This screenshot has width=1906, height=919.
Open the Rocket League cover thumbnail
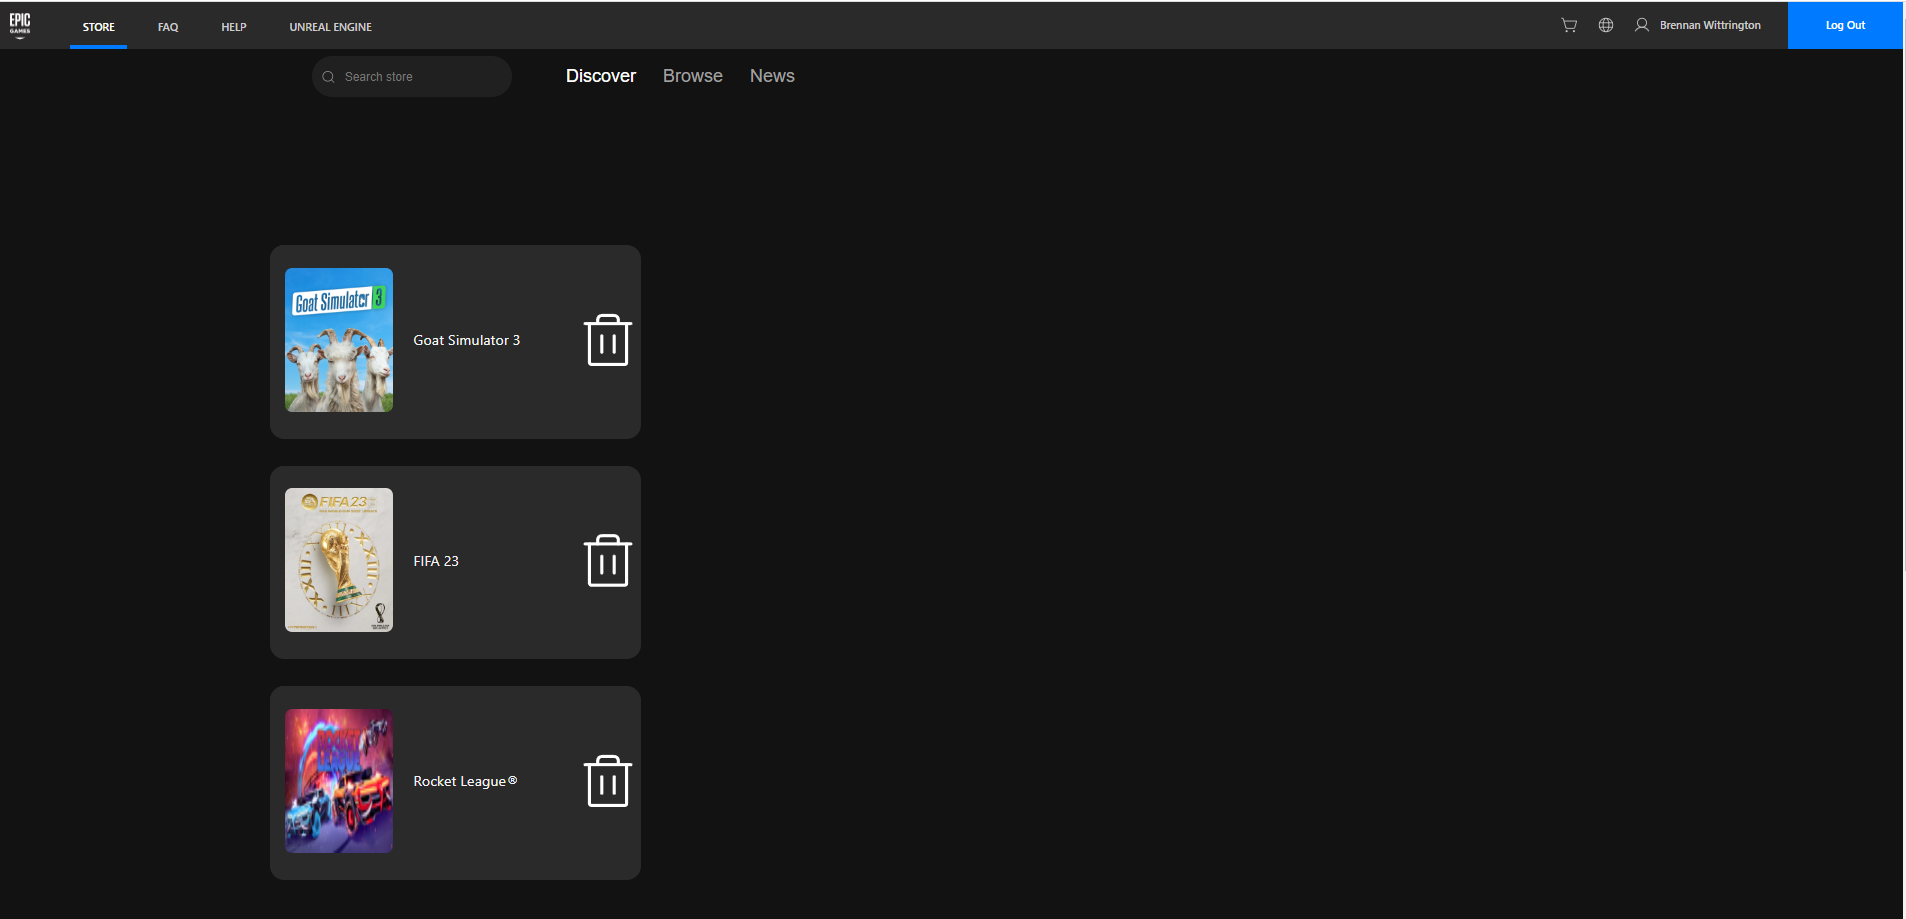point(339,781)
